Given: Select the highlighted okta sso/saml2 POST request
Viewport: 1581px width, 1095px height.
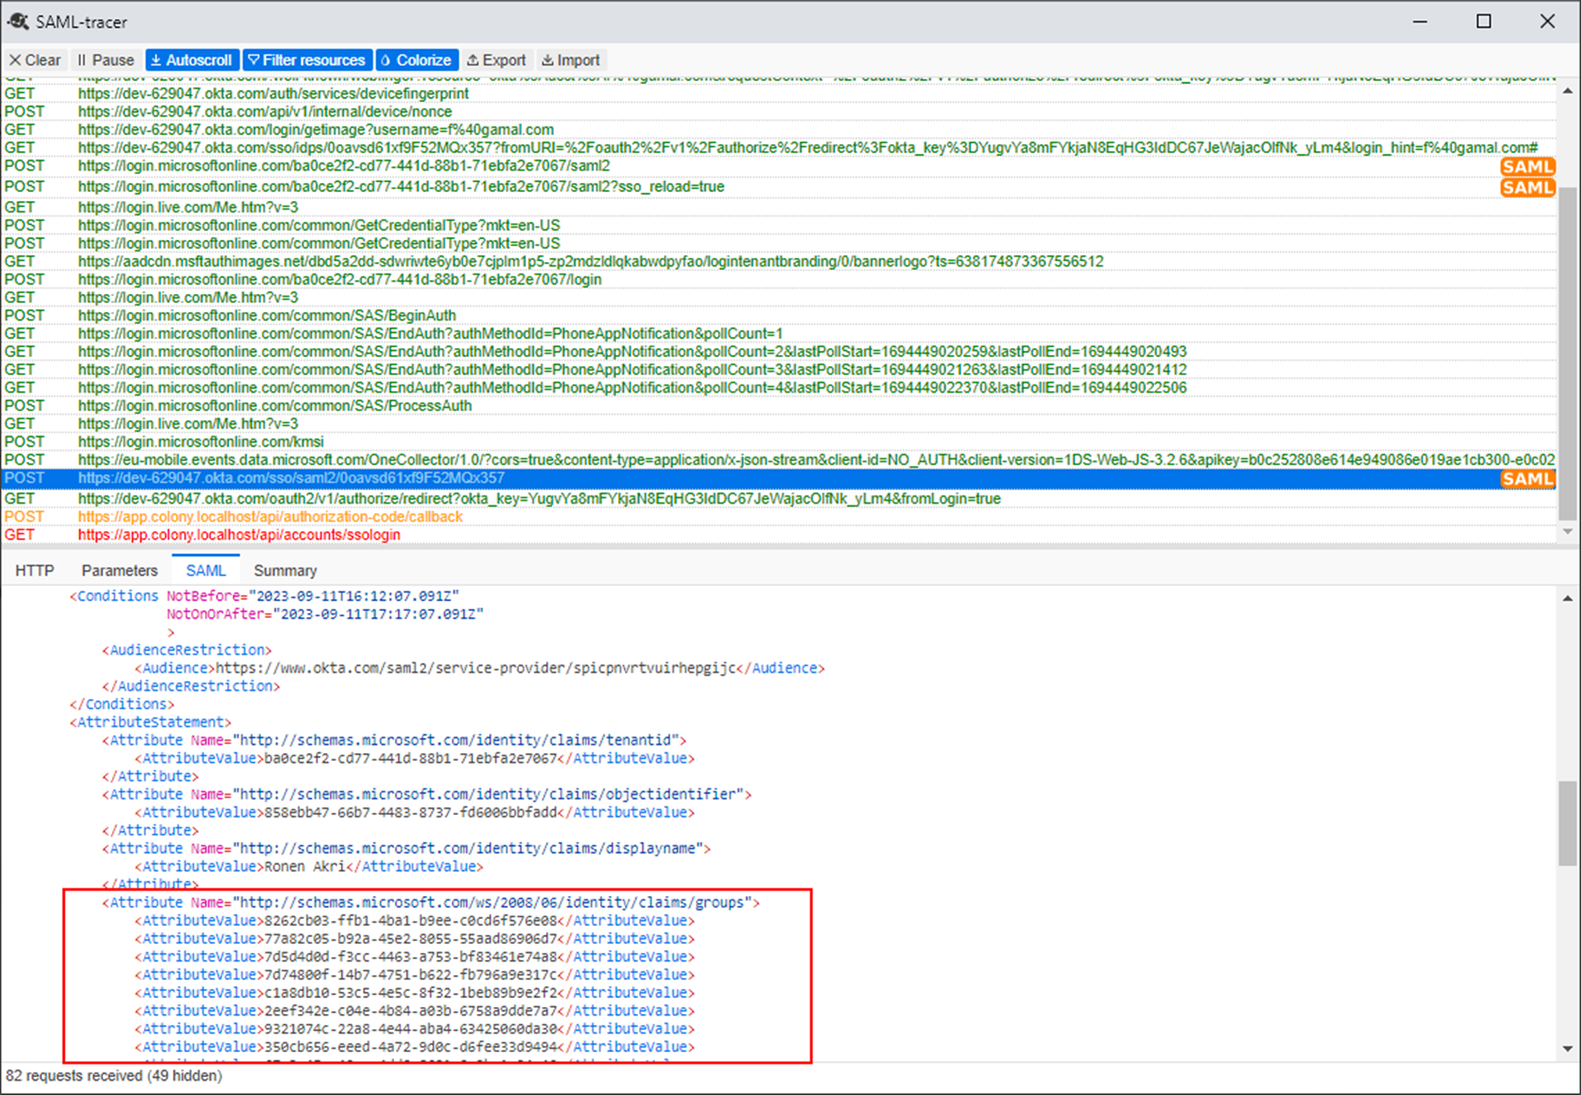Looking at the screenshot, I should (778, 478).
